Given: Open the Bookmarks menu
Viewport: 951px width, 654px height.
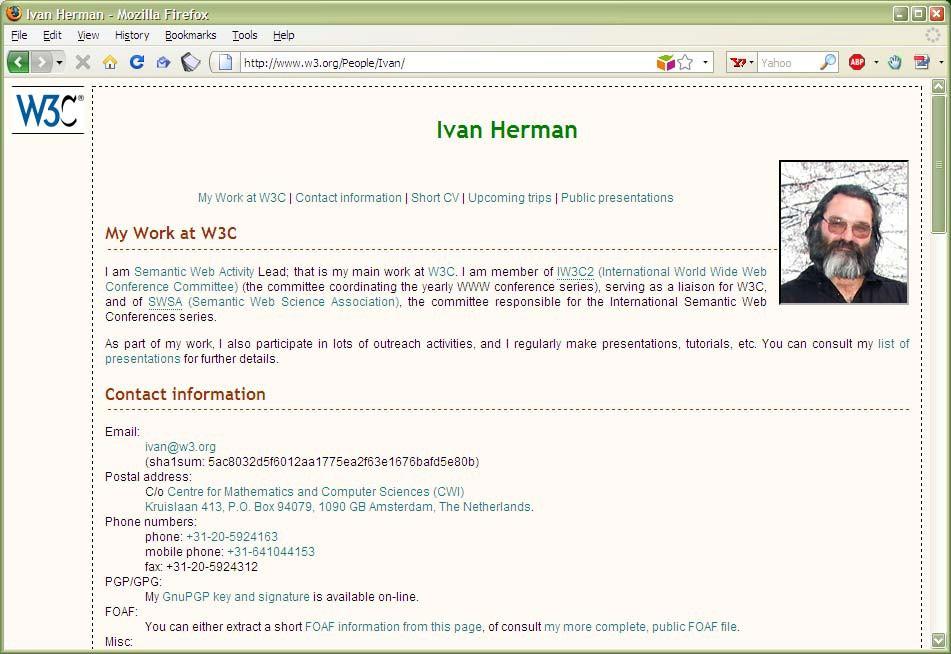Looking at the screenshot, I should point(190,35).
